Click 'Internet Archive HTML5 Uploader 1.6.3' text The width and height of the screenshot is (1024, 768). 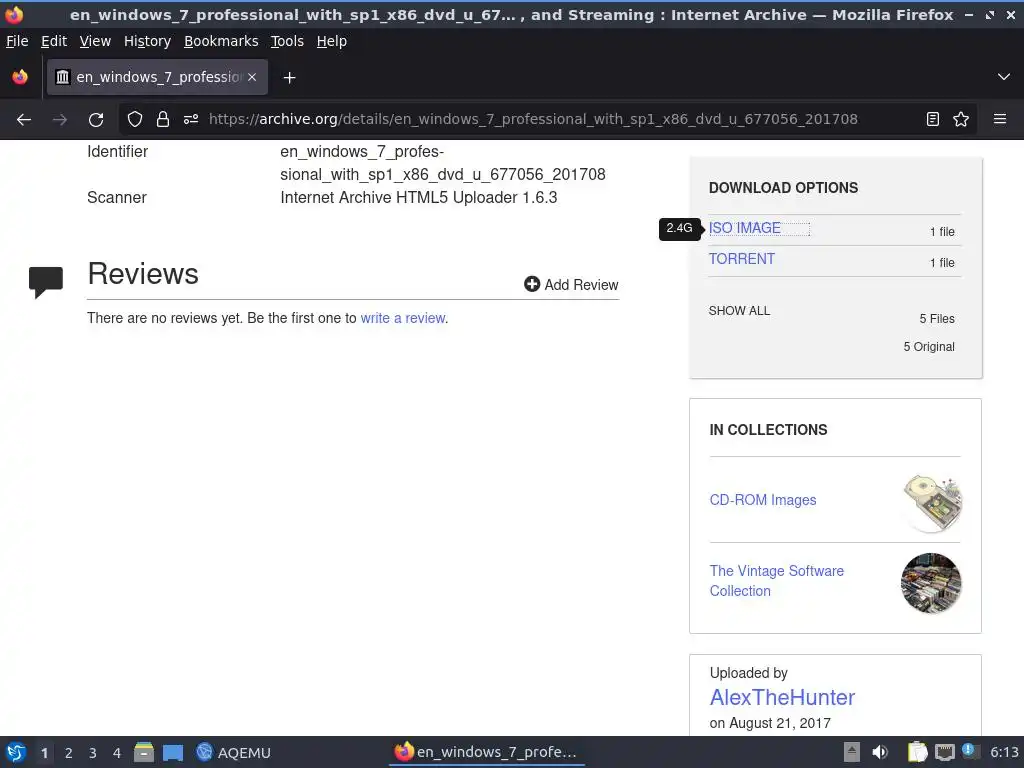tap(419, 198)
